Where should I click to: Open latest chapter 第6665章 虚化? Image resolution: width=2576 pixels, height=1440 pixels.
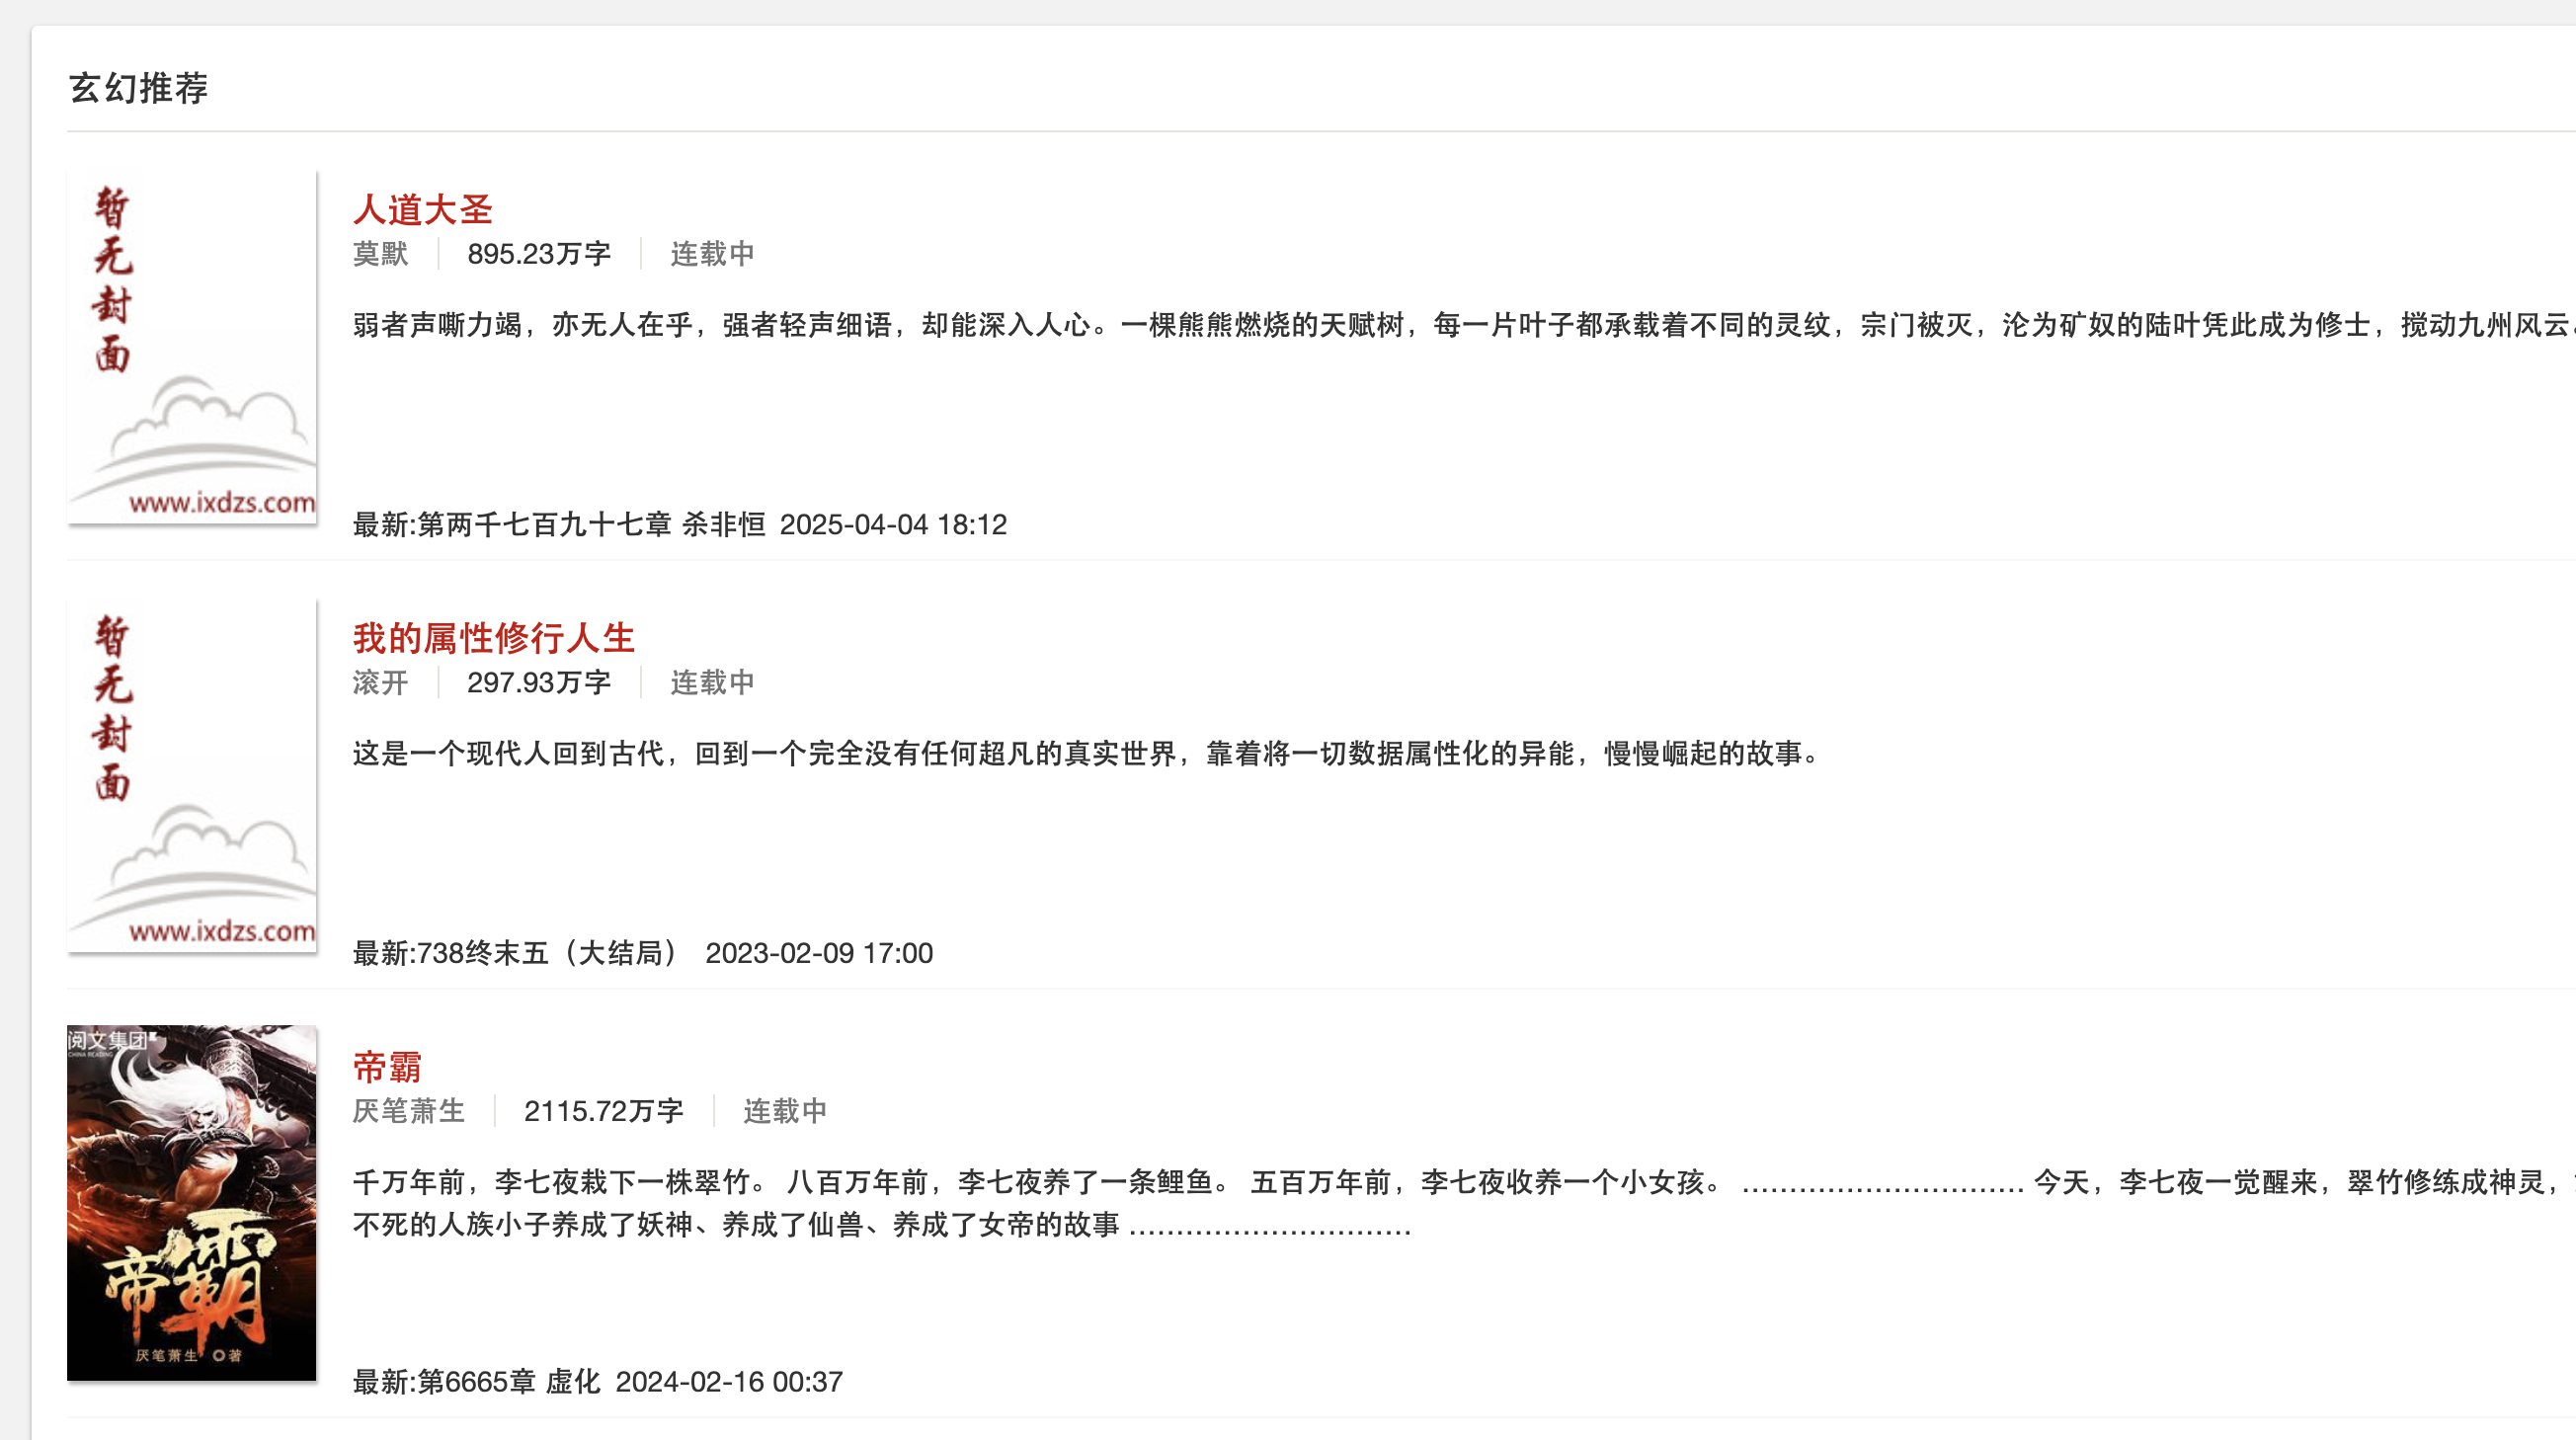[x=508, y=1381]
